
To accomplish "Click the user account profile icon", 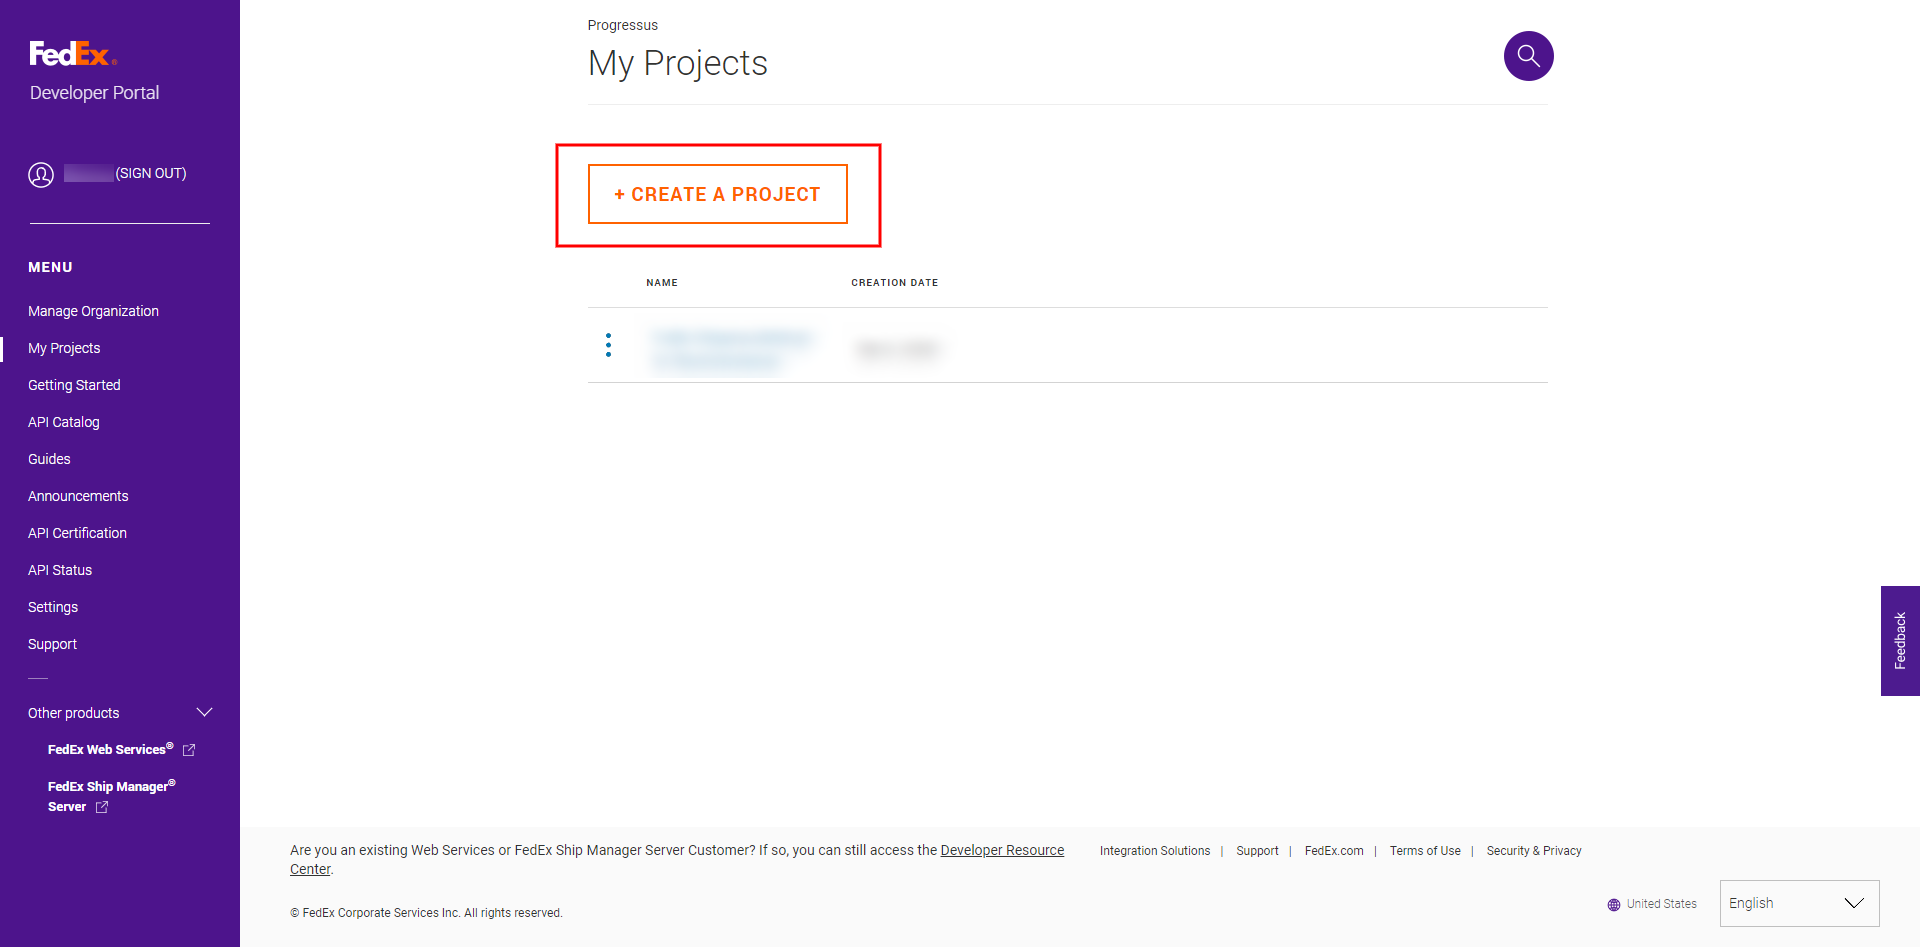I will (41, 174).
